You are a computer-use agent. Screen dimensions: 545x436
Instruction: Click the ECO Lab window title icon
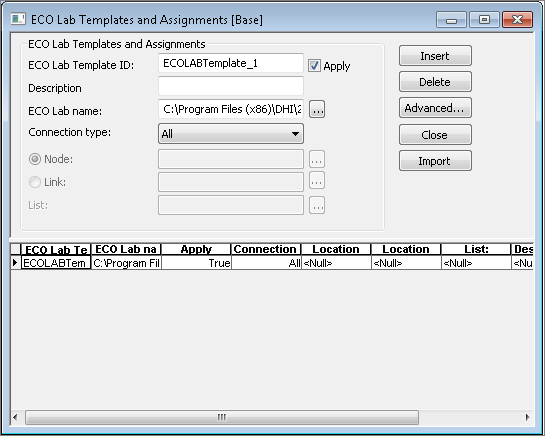[x=18, y=19]
